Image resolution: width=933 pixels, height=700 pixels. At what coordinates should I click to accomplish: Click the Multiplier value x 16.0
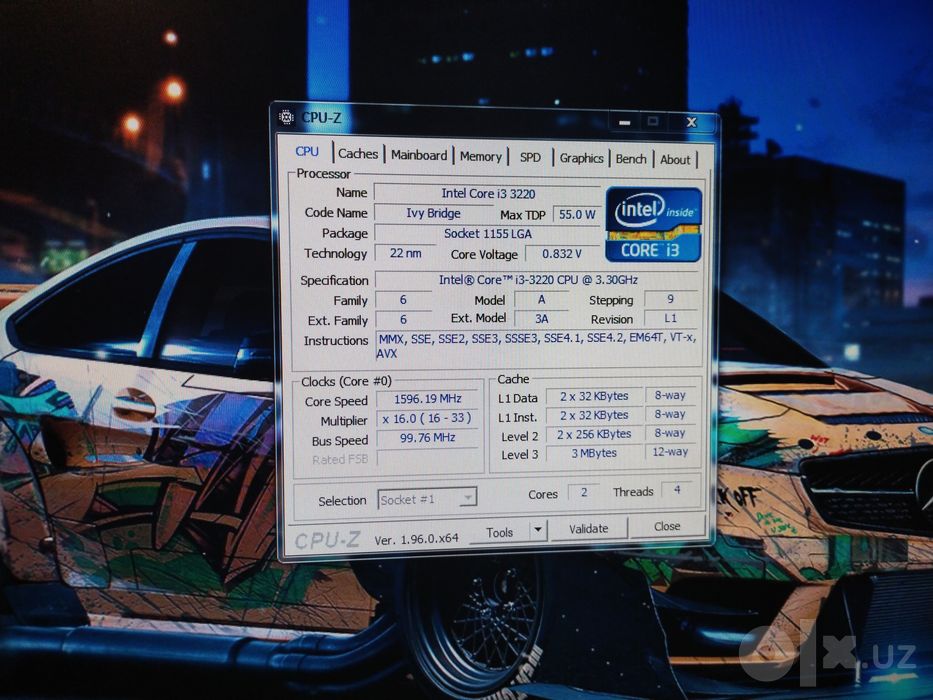point(427,418)
